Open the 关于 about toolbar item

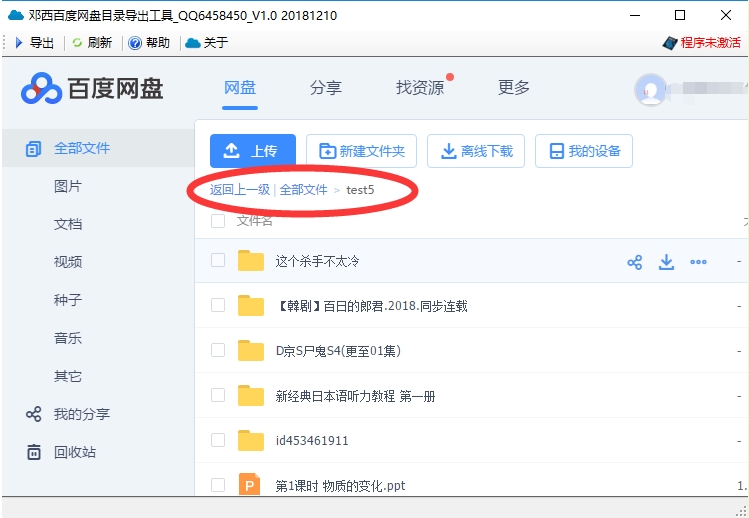point(207,43)
